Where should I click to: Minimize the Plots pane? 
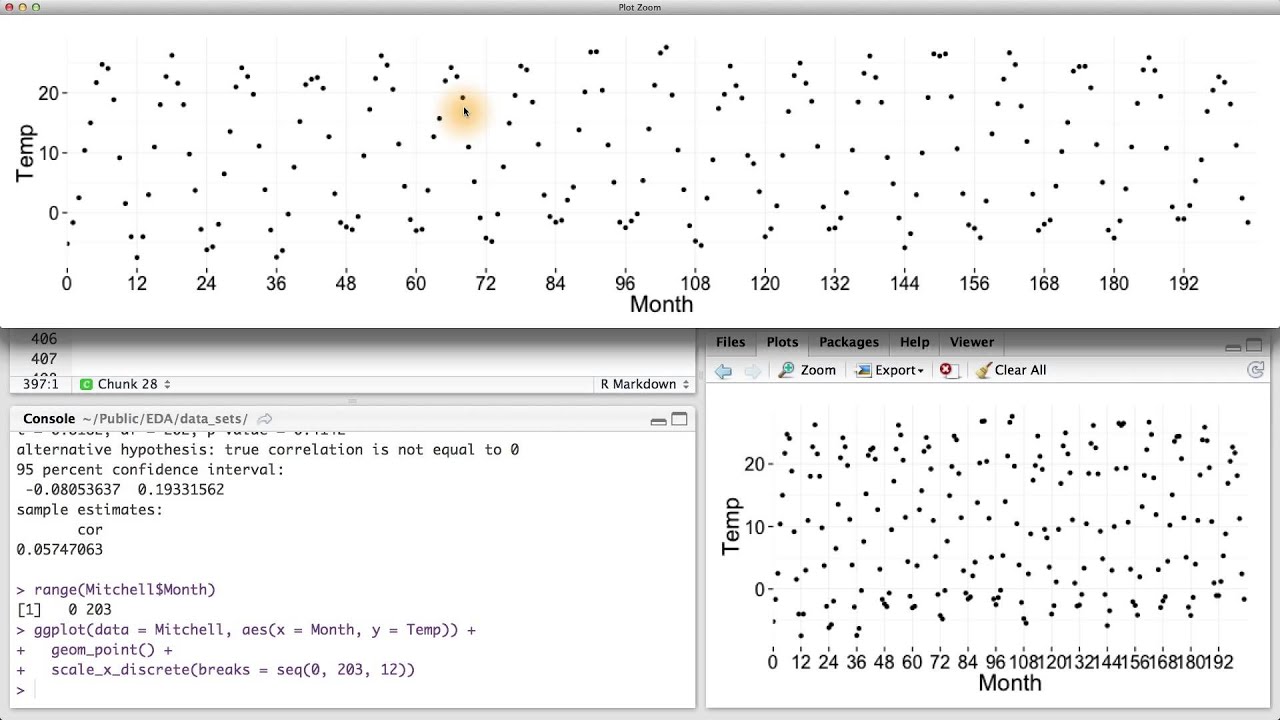[x=1233, y=346]
